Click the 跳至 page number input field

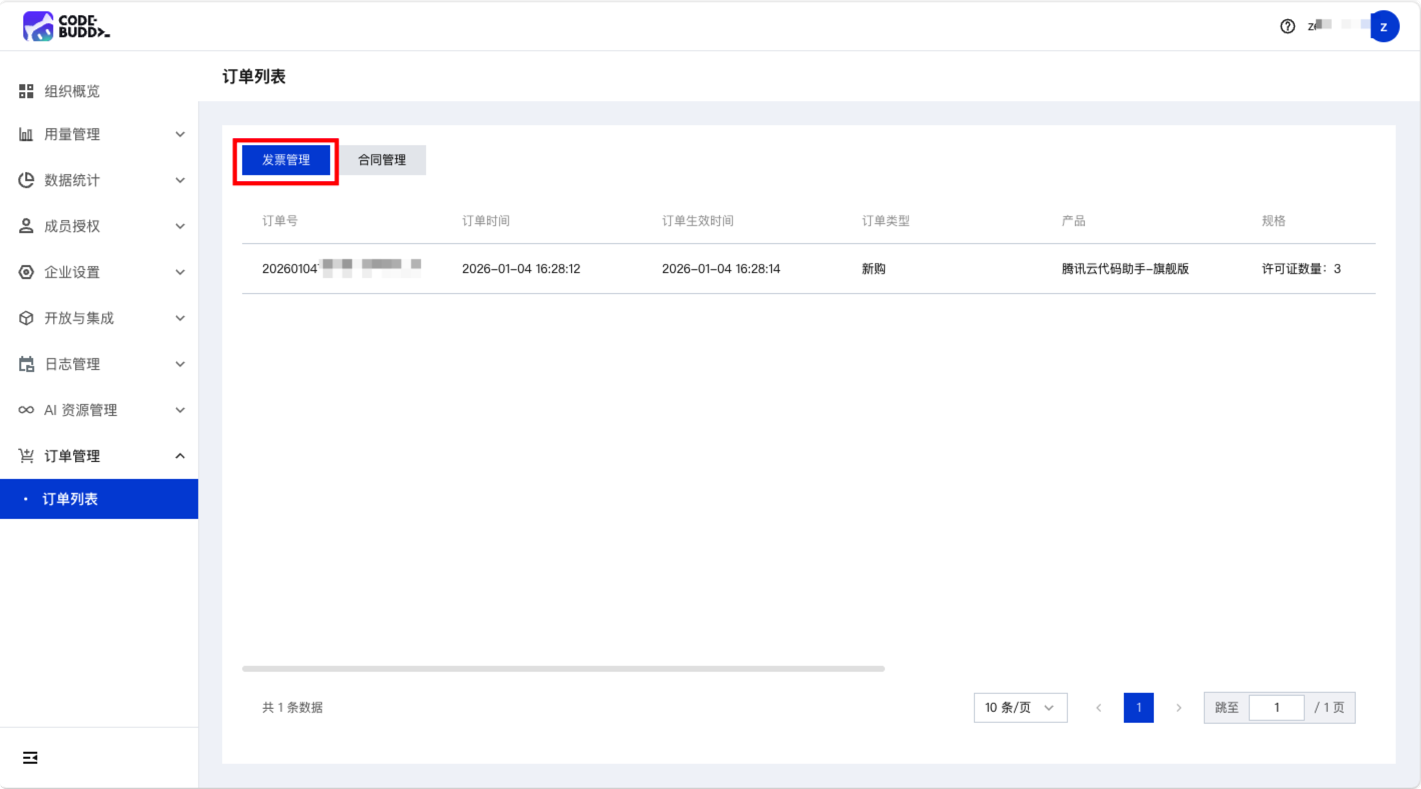(x=1276, y=708)
